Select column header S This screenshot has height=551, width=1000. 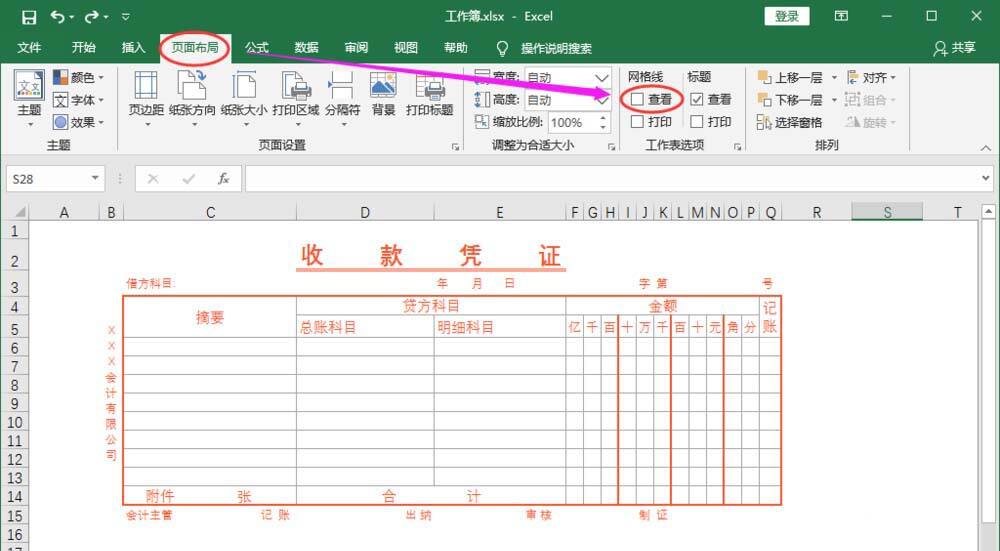click(x=887, y=212)
